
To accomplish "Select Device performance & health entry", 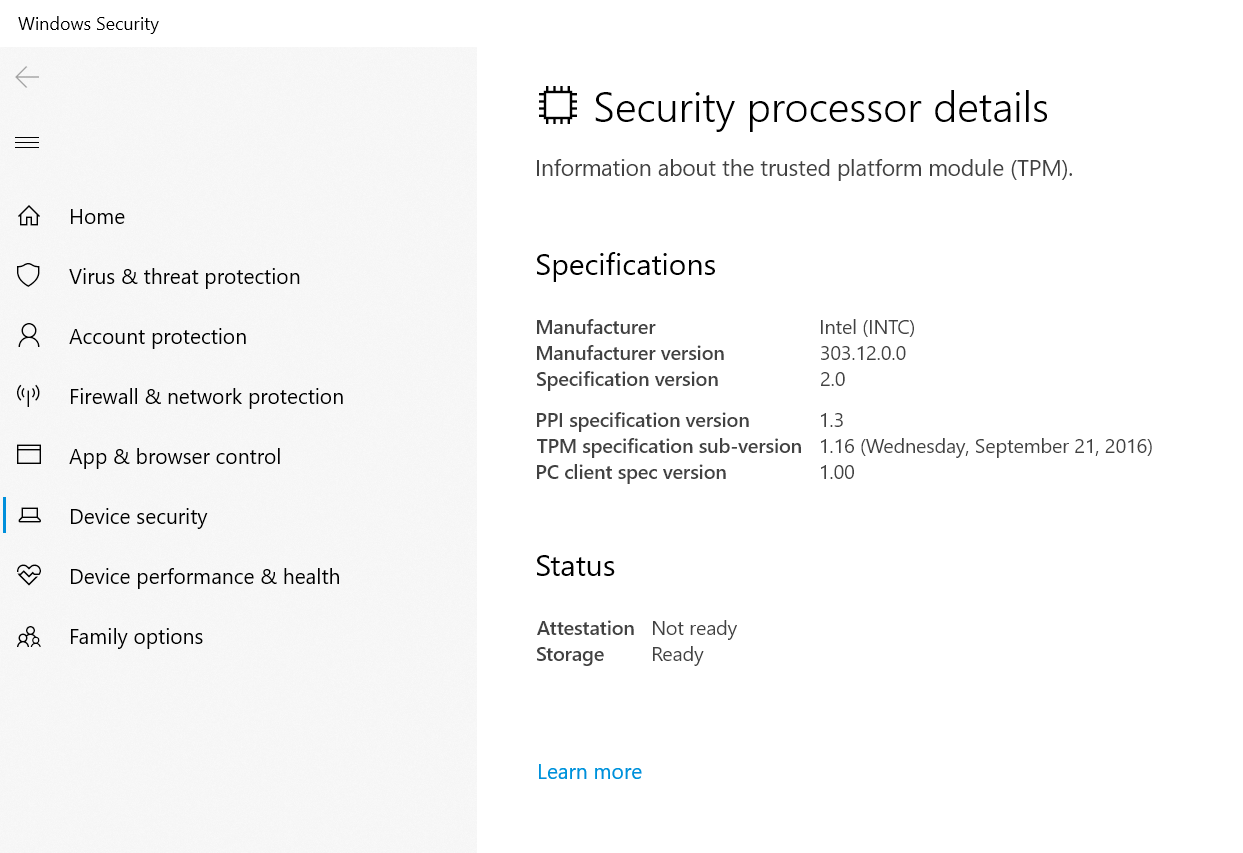I will coord(204,576).
